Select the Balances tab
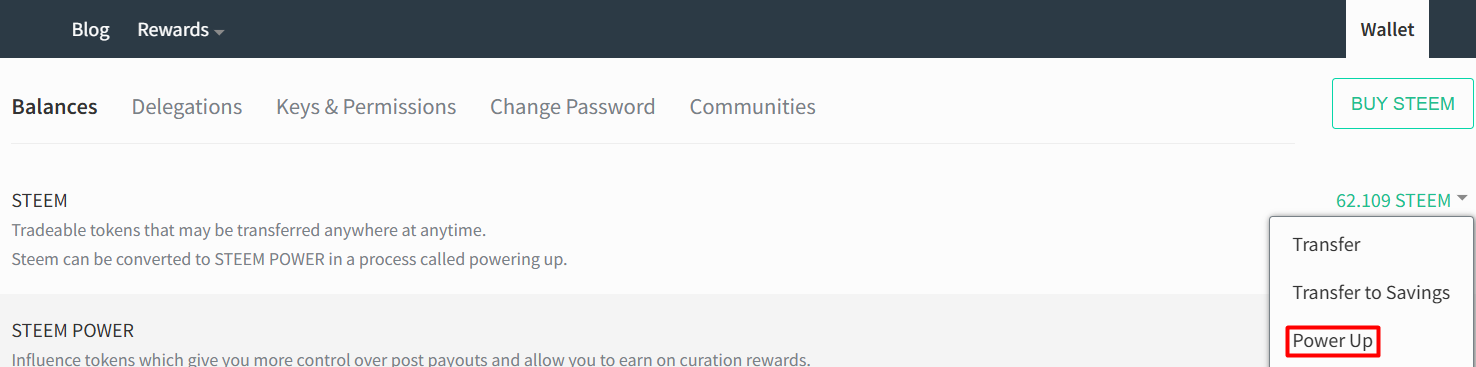1476x367 pixels. [x=55, y=106]
